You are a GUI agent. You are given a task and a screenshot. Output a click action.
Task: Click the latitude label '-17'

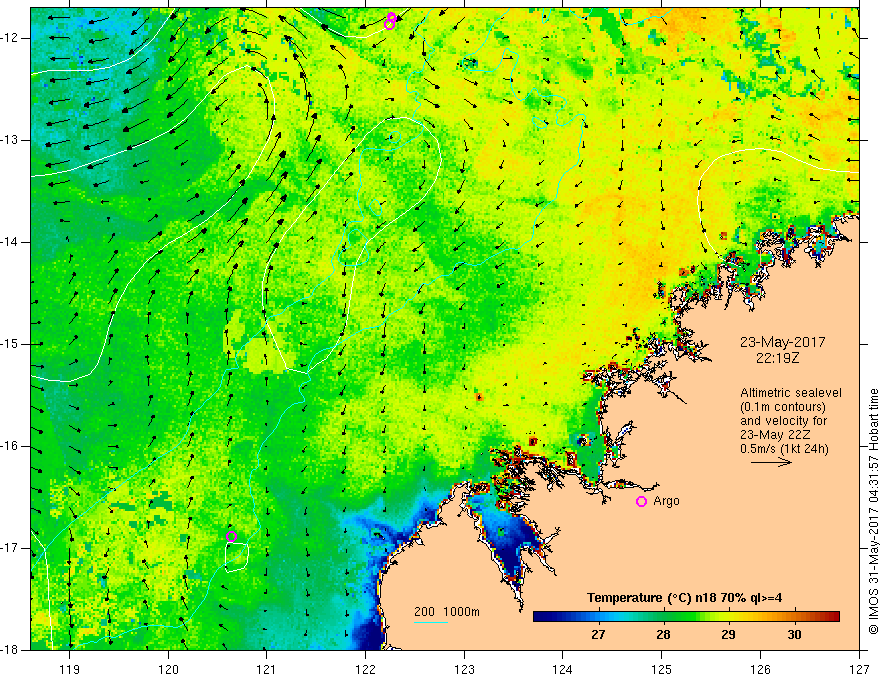(10, 548)
